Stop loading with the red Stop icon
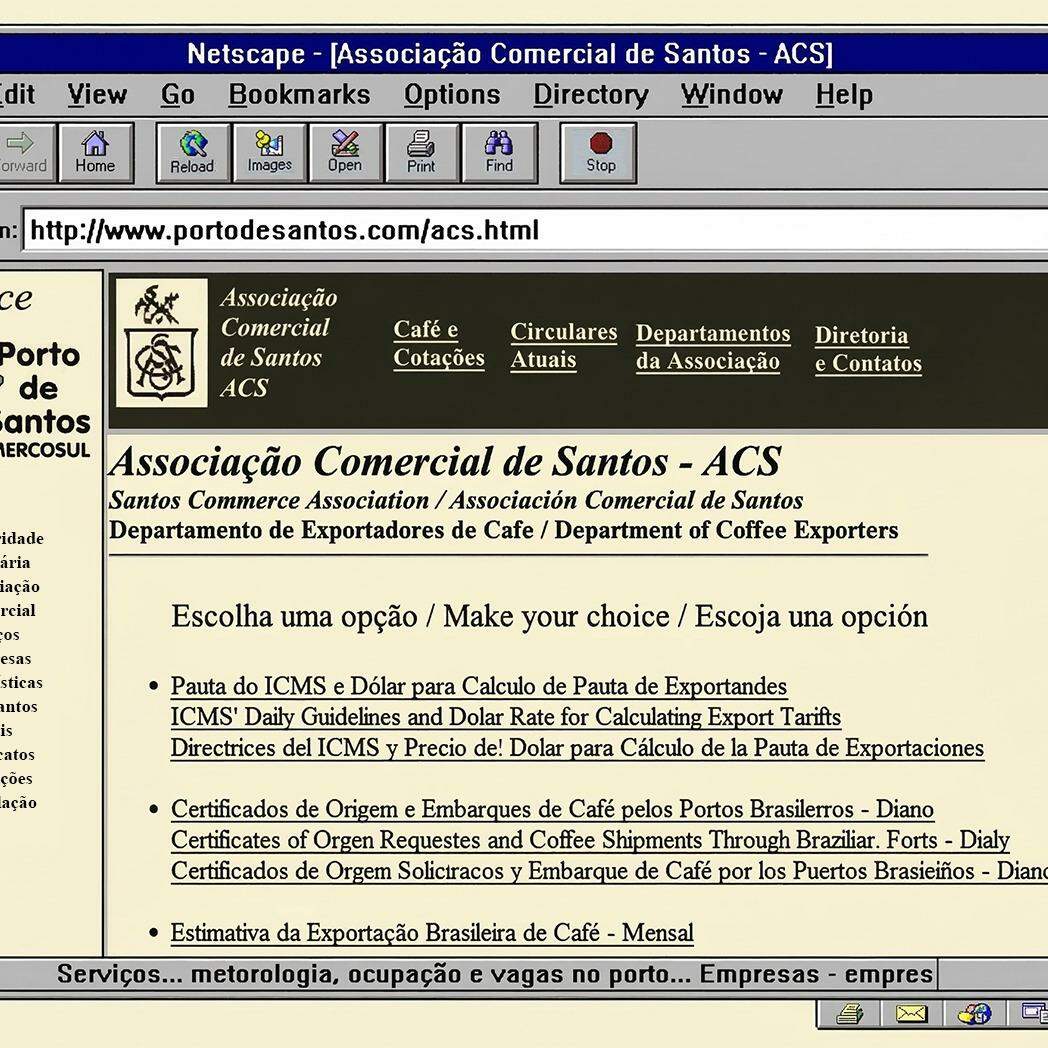This screenshot has height=1048, width=1048. coord(599,152)
